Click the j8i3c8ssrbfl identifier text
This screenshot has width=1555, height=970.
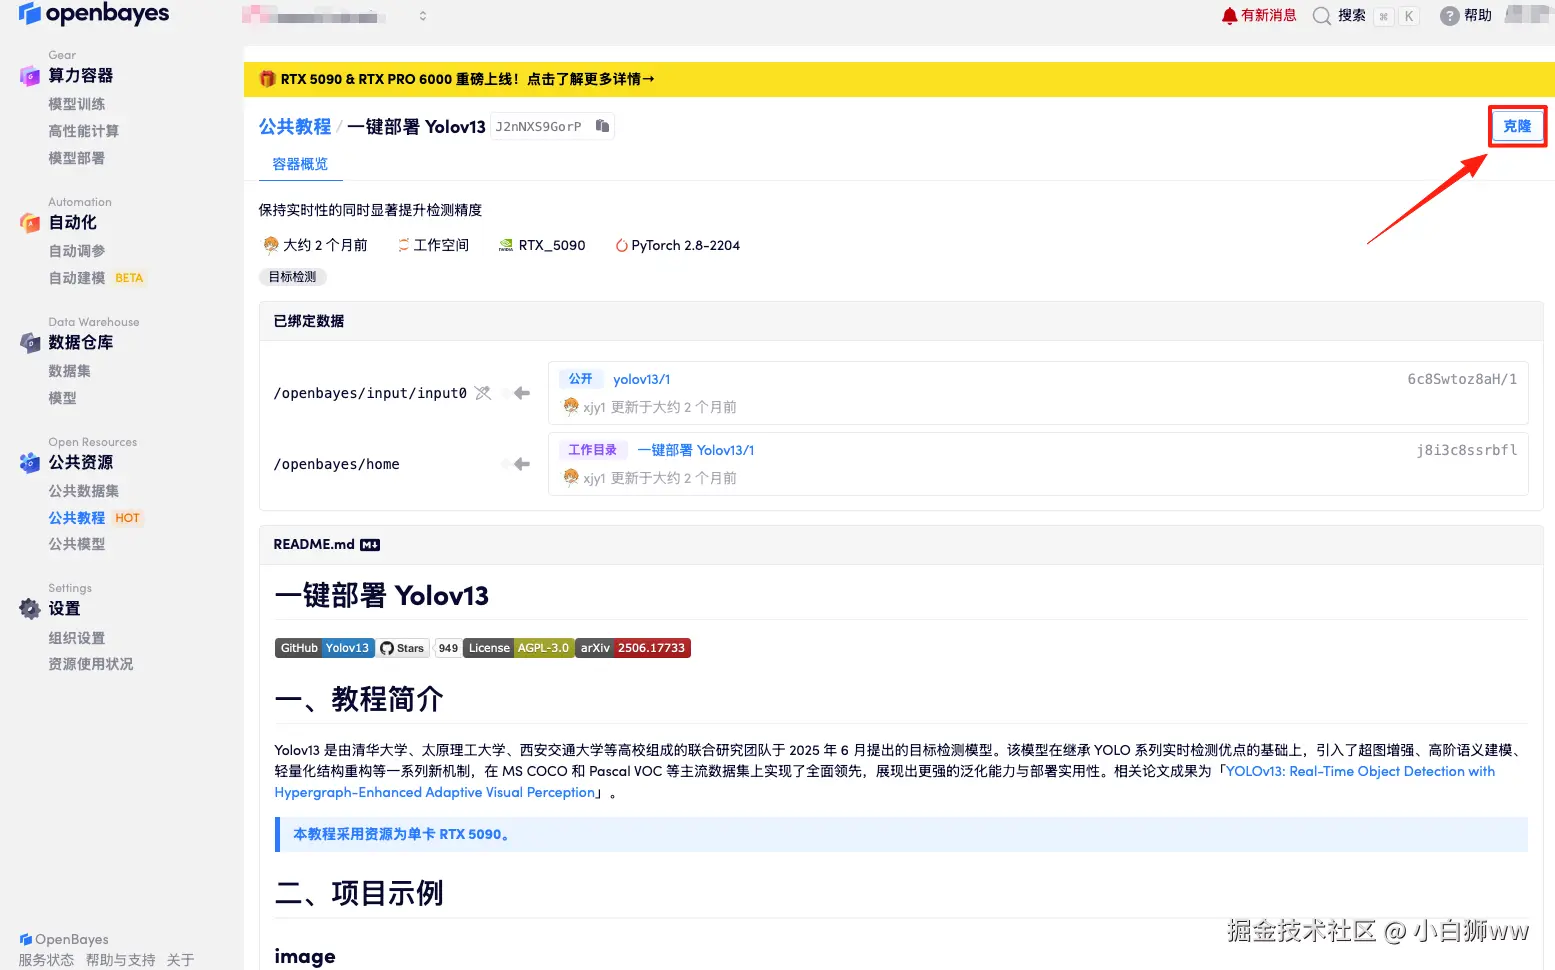point(1467,450)
